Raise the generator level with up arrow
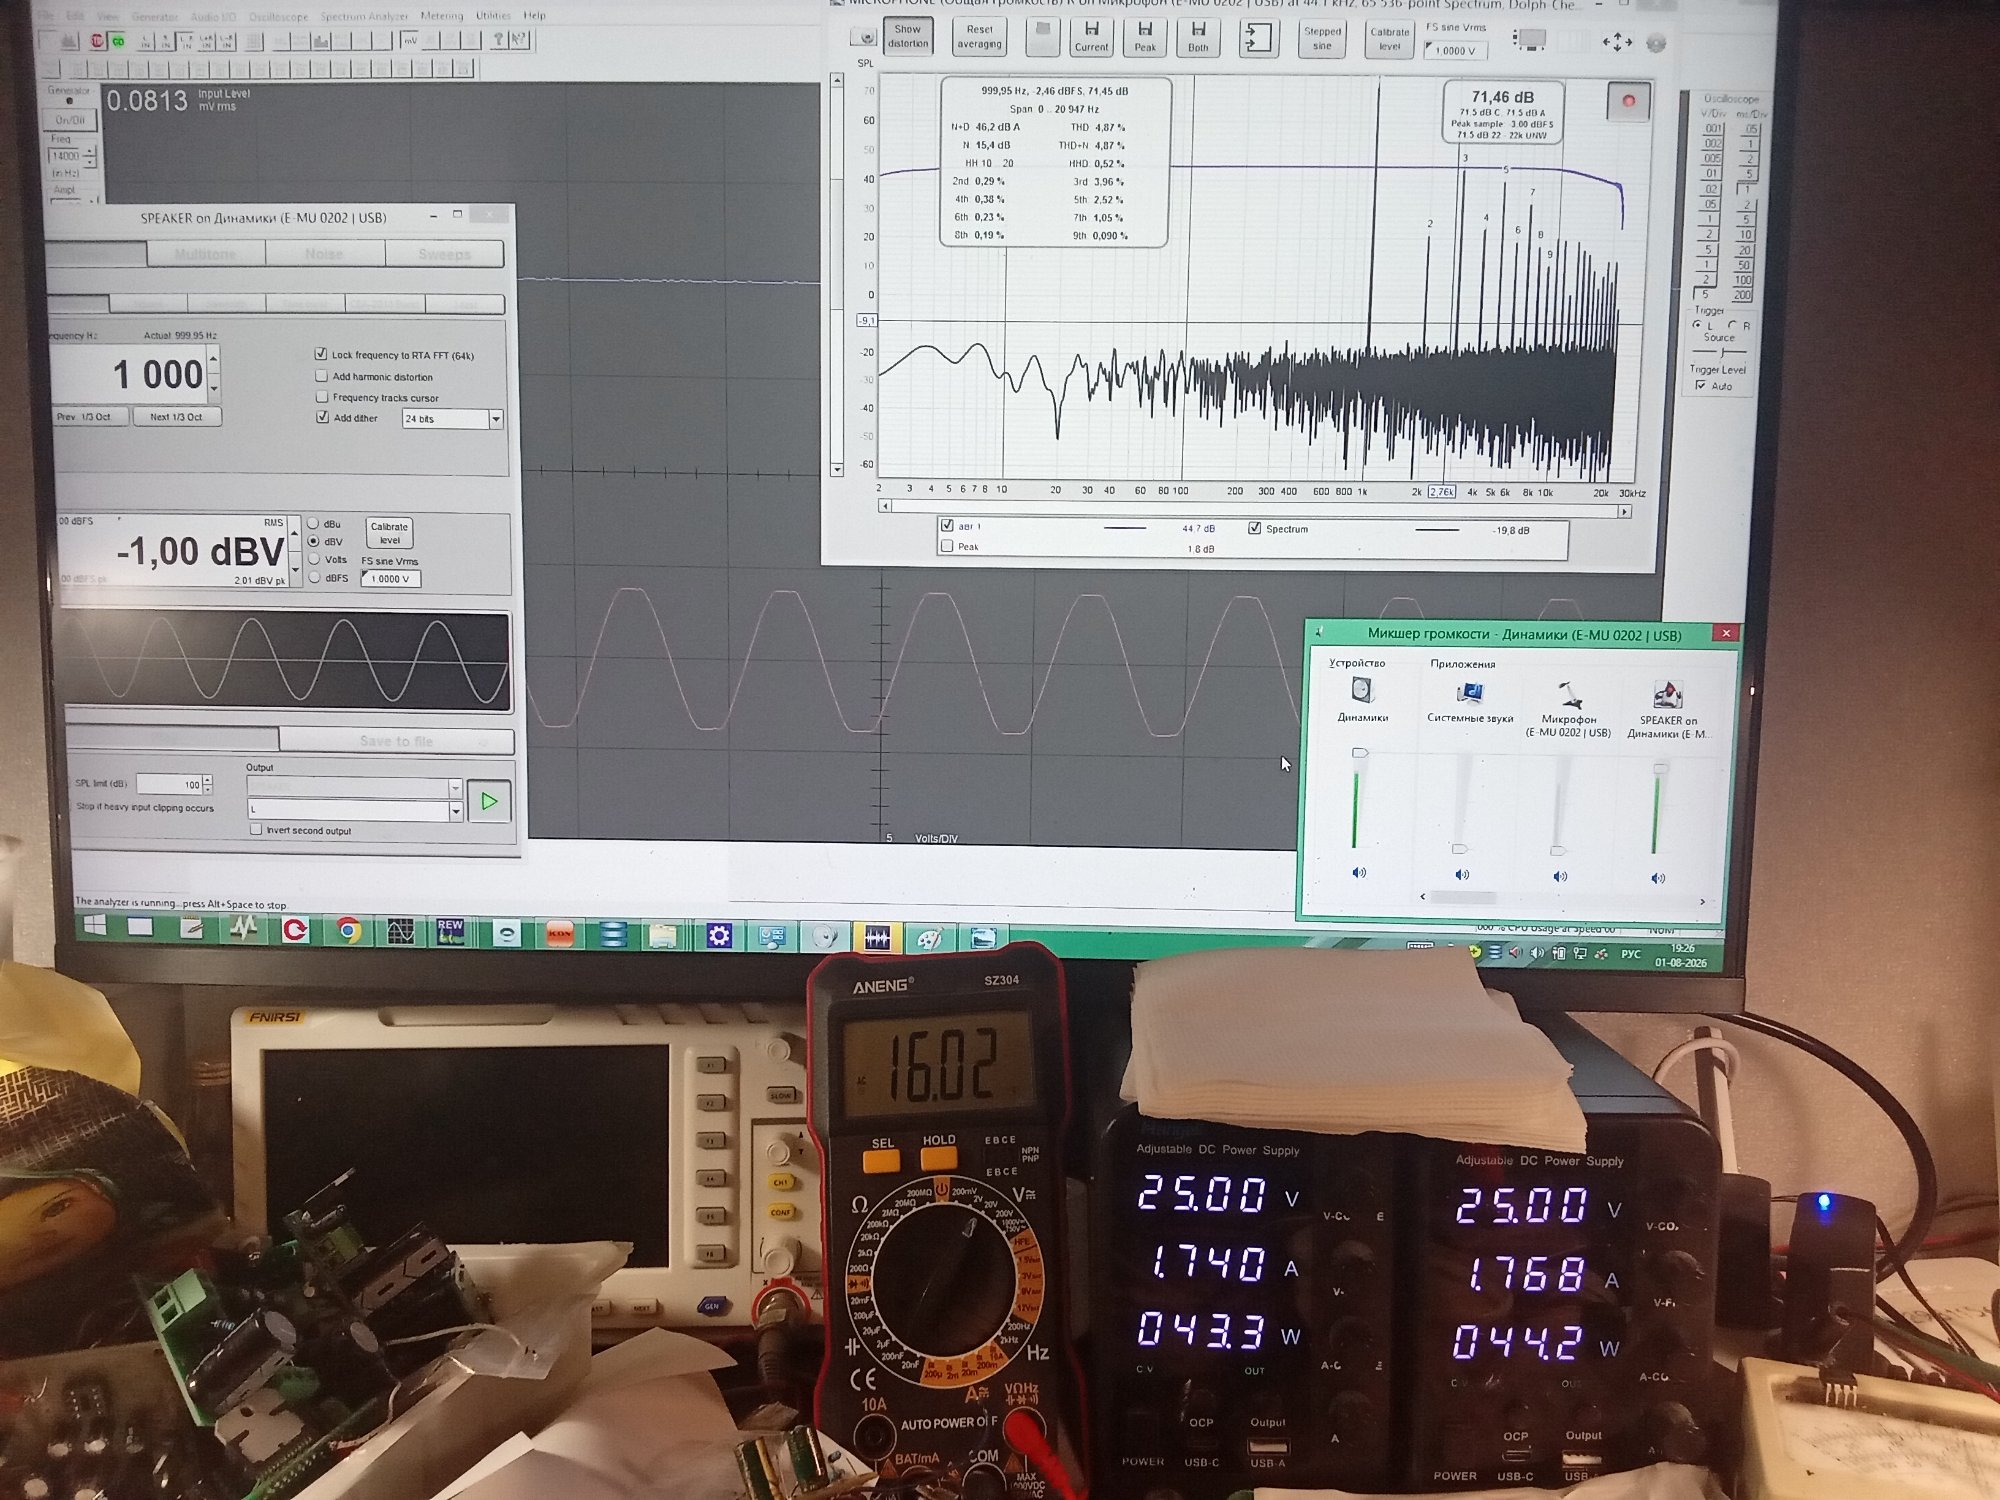 coord(295,533)
